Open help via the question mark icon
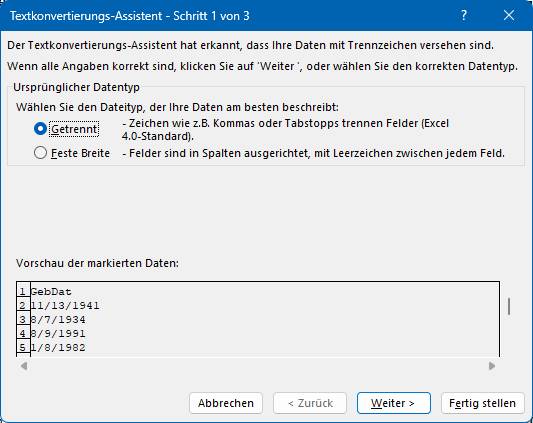Image resolution: width=533 pixels, height=423 pixels. (x=464, y=15)
